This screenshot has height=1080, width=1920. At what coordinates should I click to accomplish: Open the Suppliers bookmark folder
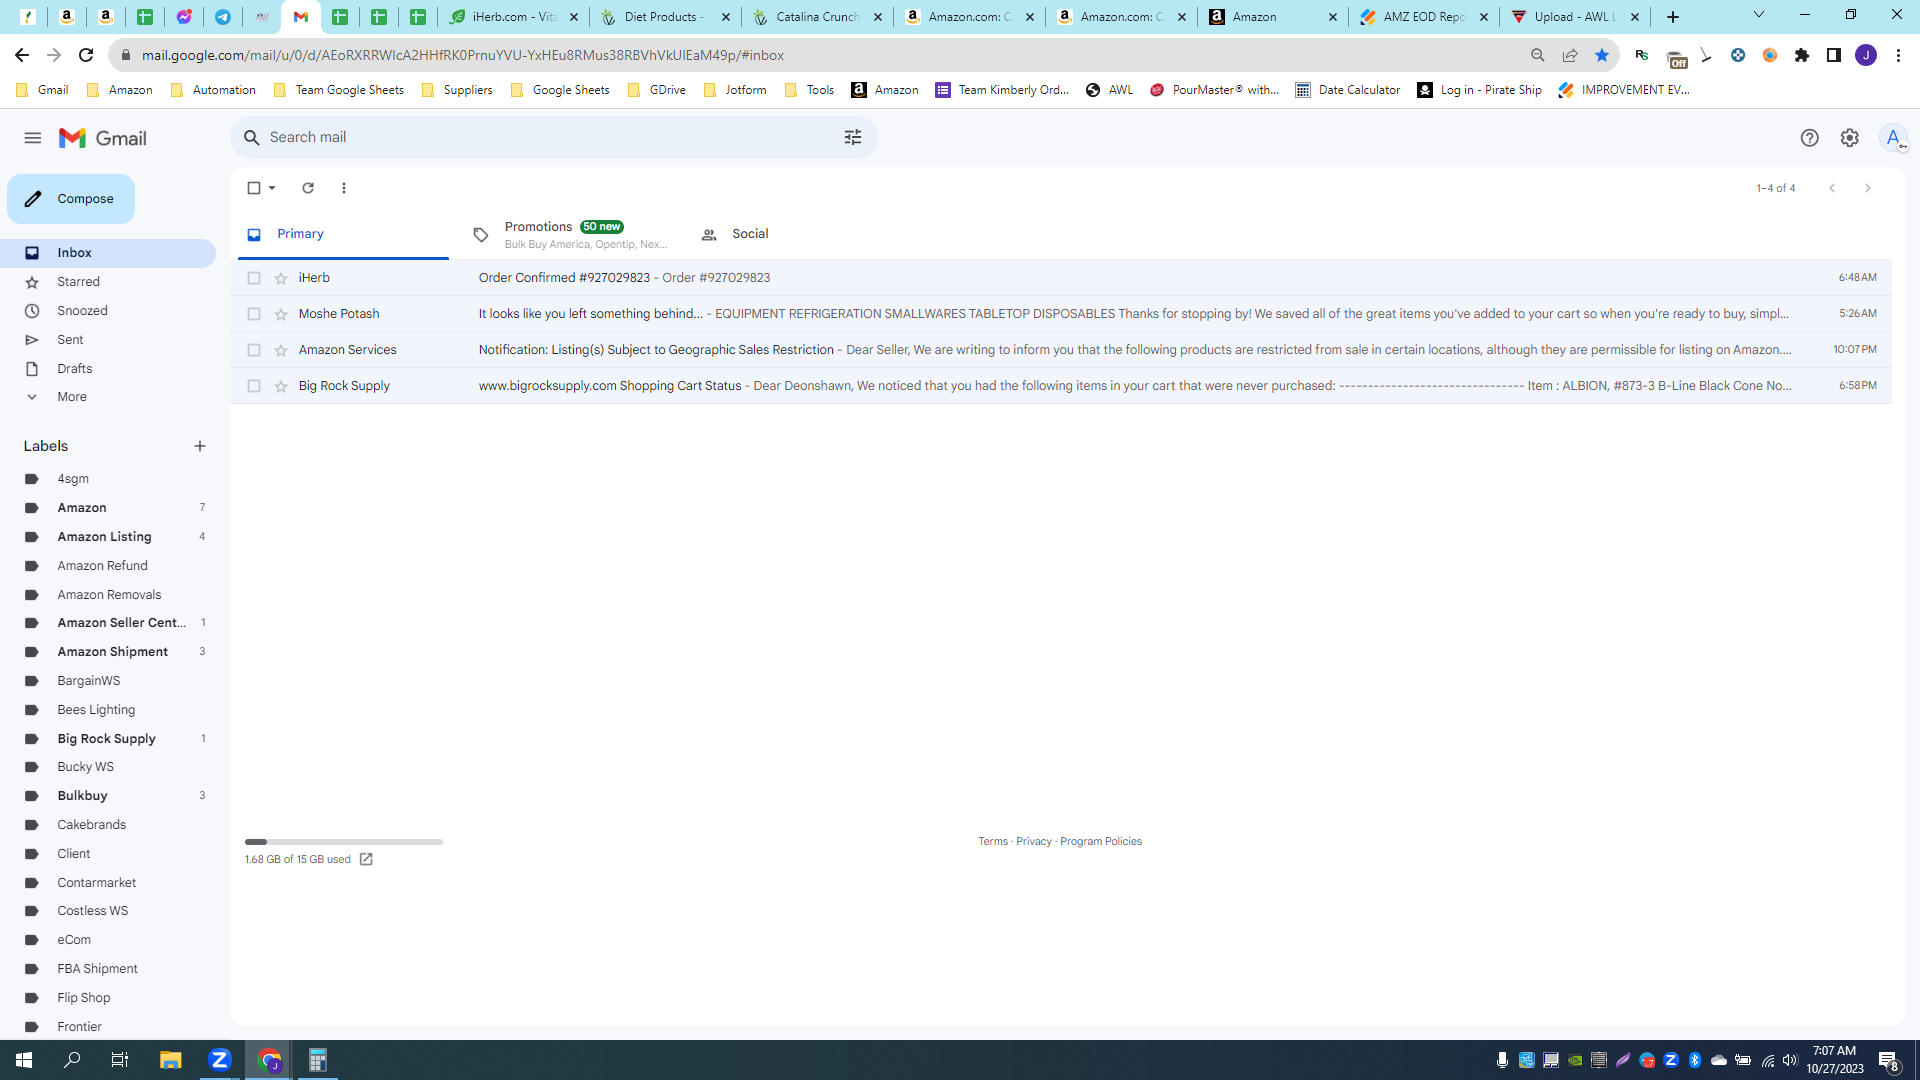point(457,90)
